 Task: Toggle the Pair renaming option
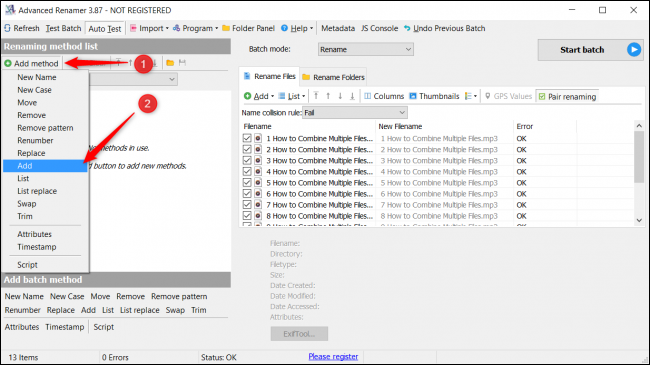pos(567,97)
